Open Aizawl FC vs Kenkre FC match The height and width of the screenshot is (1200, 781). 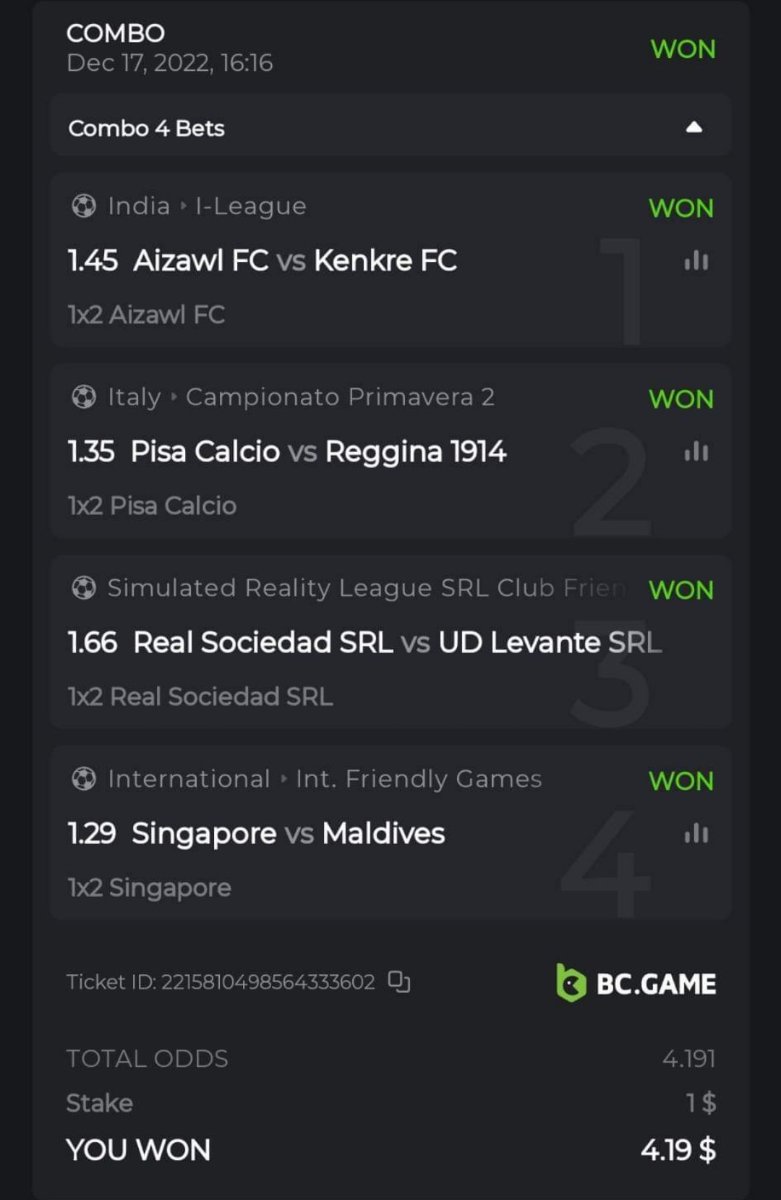tap(295, 261)
